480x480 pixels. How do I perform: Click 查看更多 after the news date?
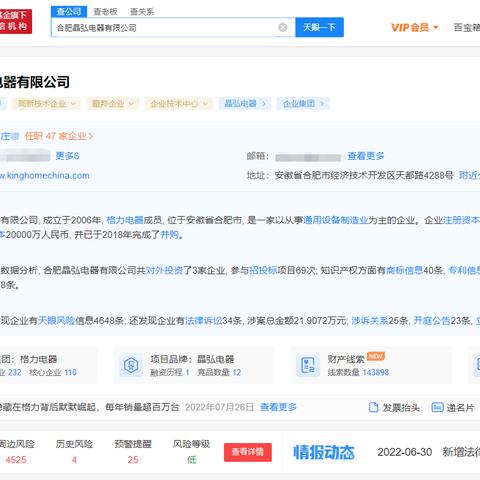click(278, 407)
